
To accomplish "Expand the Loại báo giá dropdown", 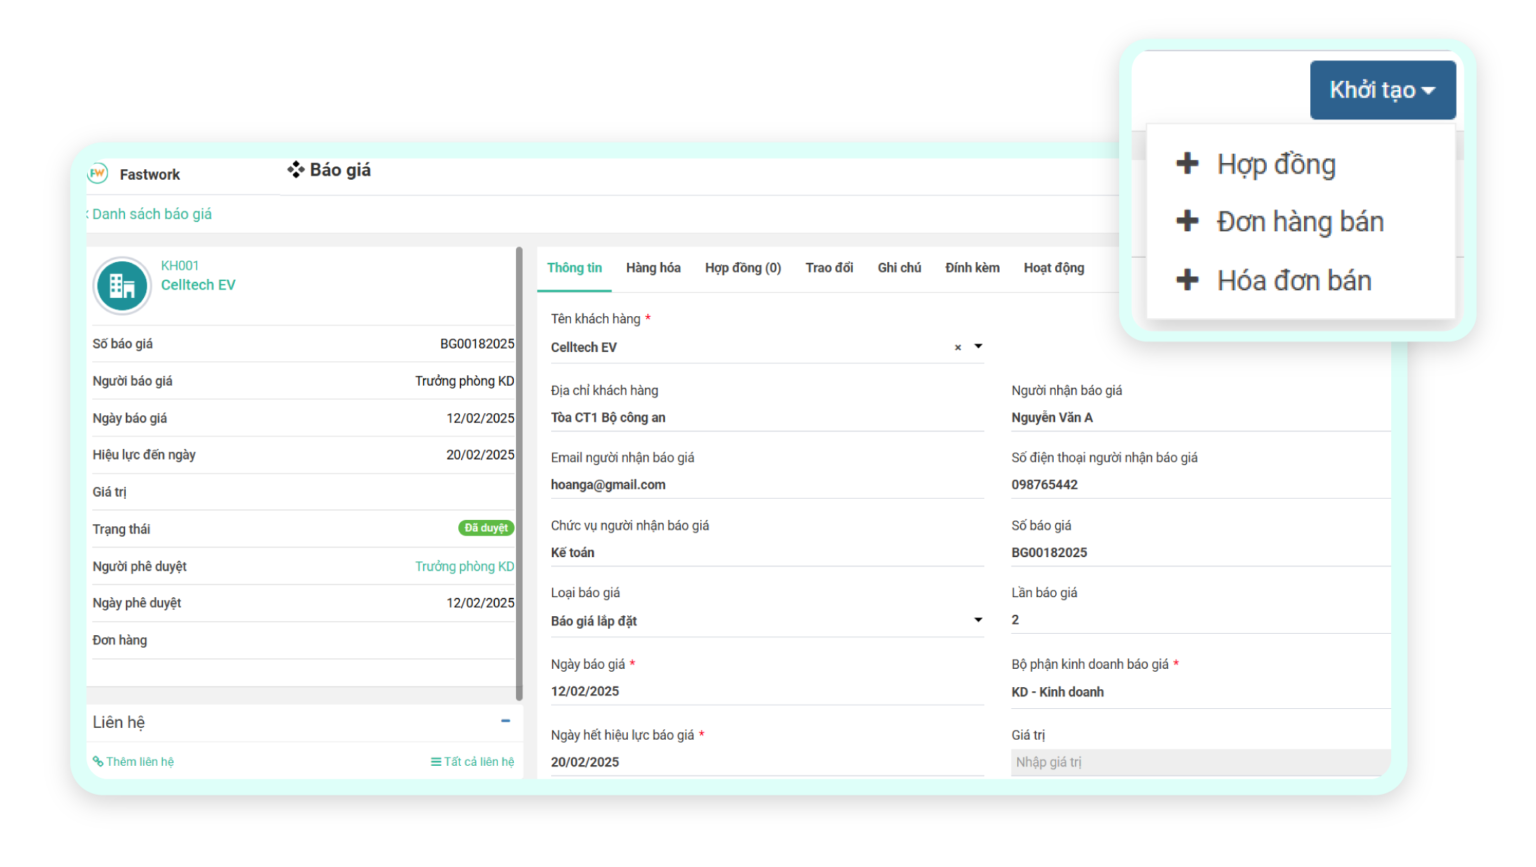I will (x=978, y=620).
